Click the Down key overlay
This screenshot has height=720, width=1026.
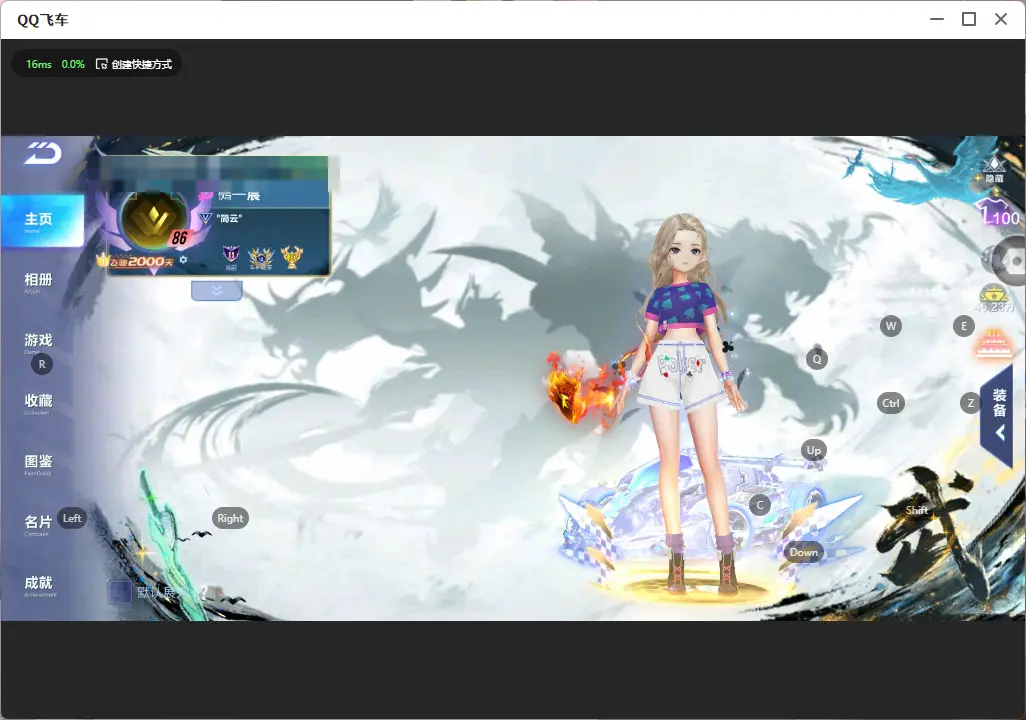(804, 552)
